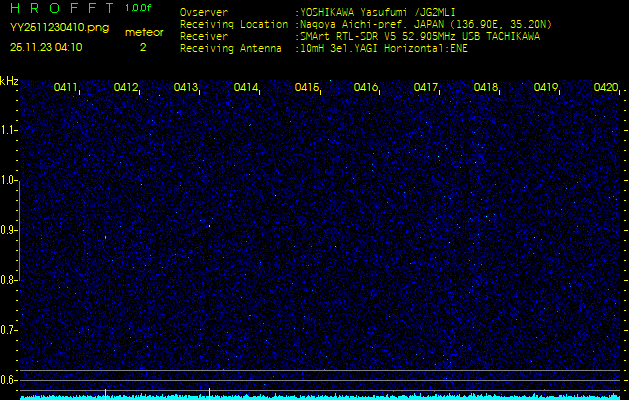Viewport: 629px width, 400px height.
Task: Click the kHz axis unit label
Action: (x=9, y=81)
